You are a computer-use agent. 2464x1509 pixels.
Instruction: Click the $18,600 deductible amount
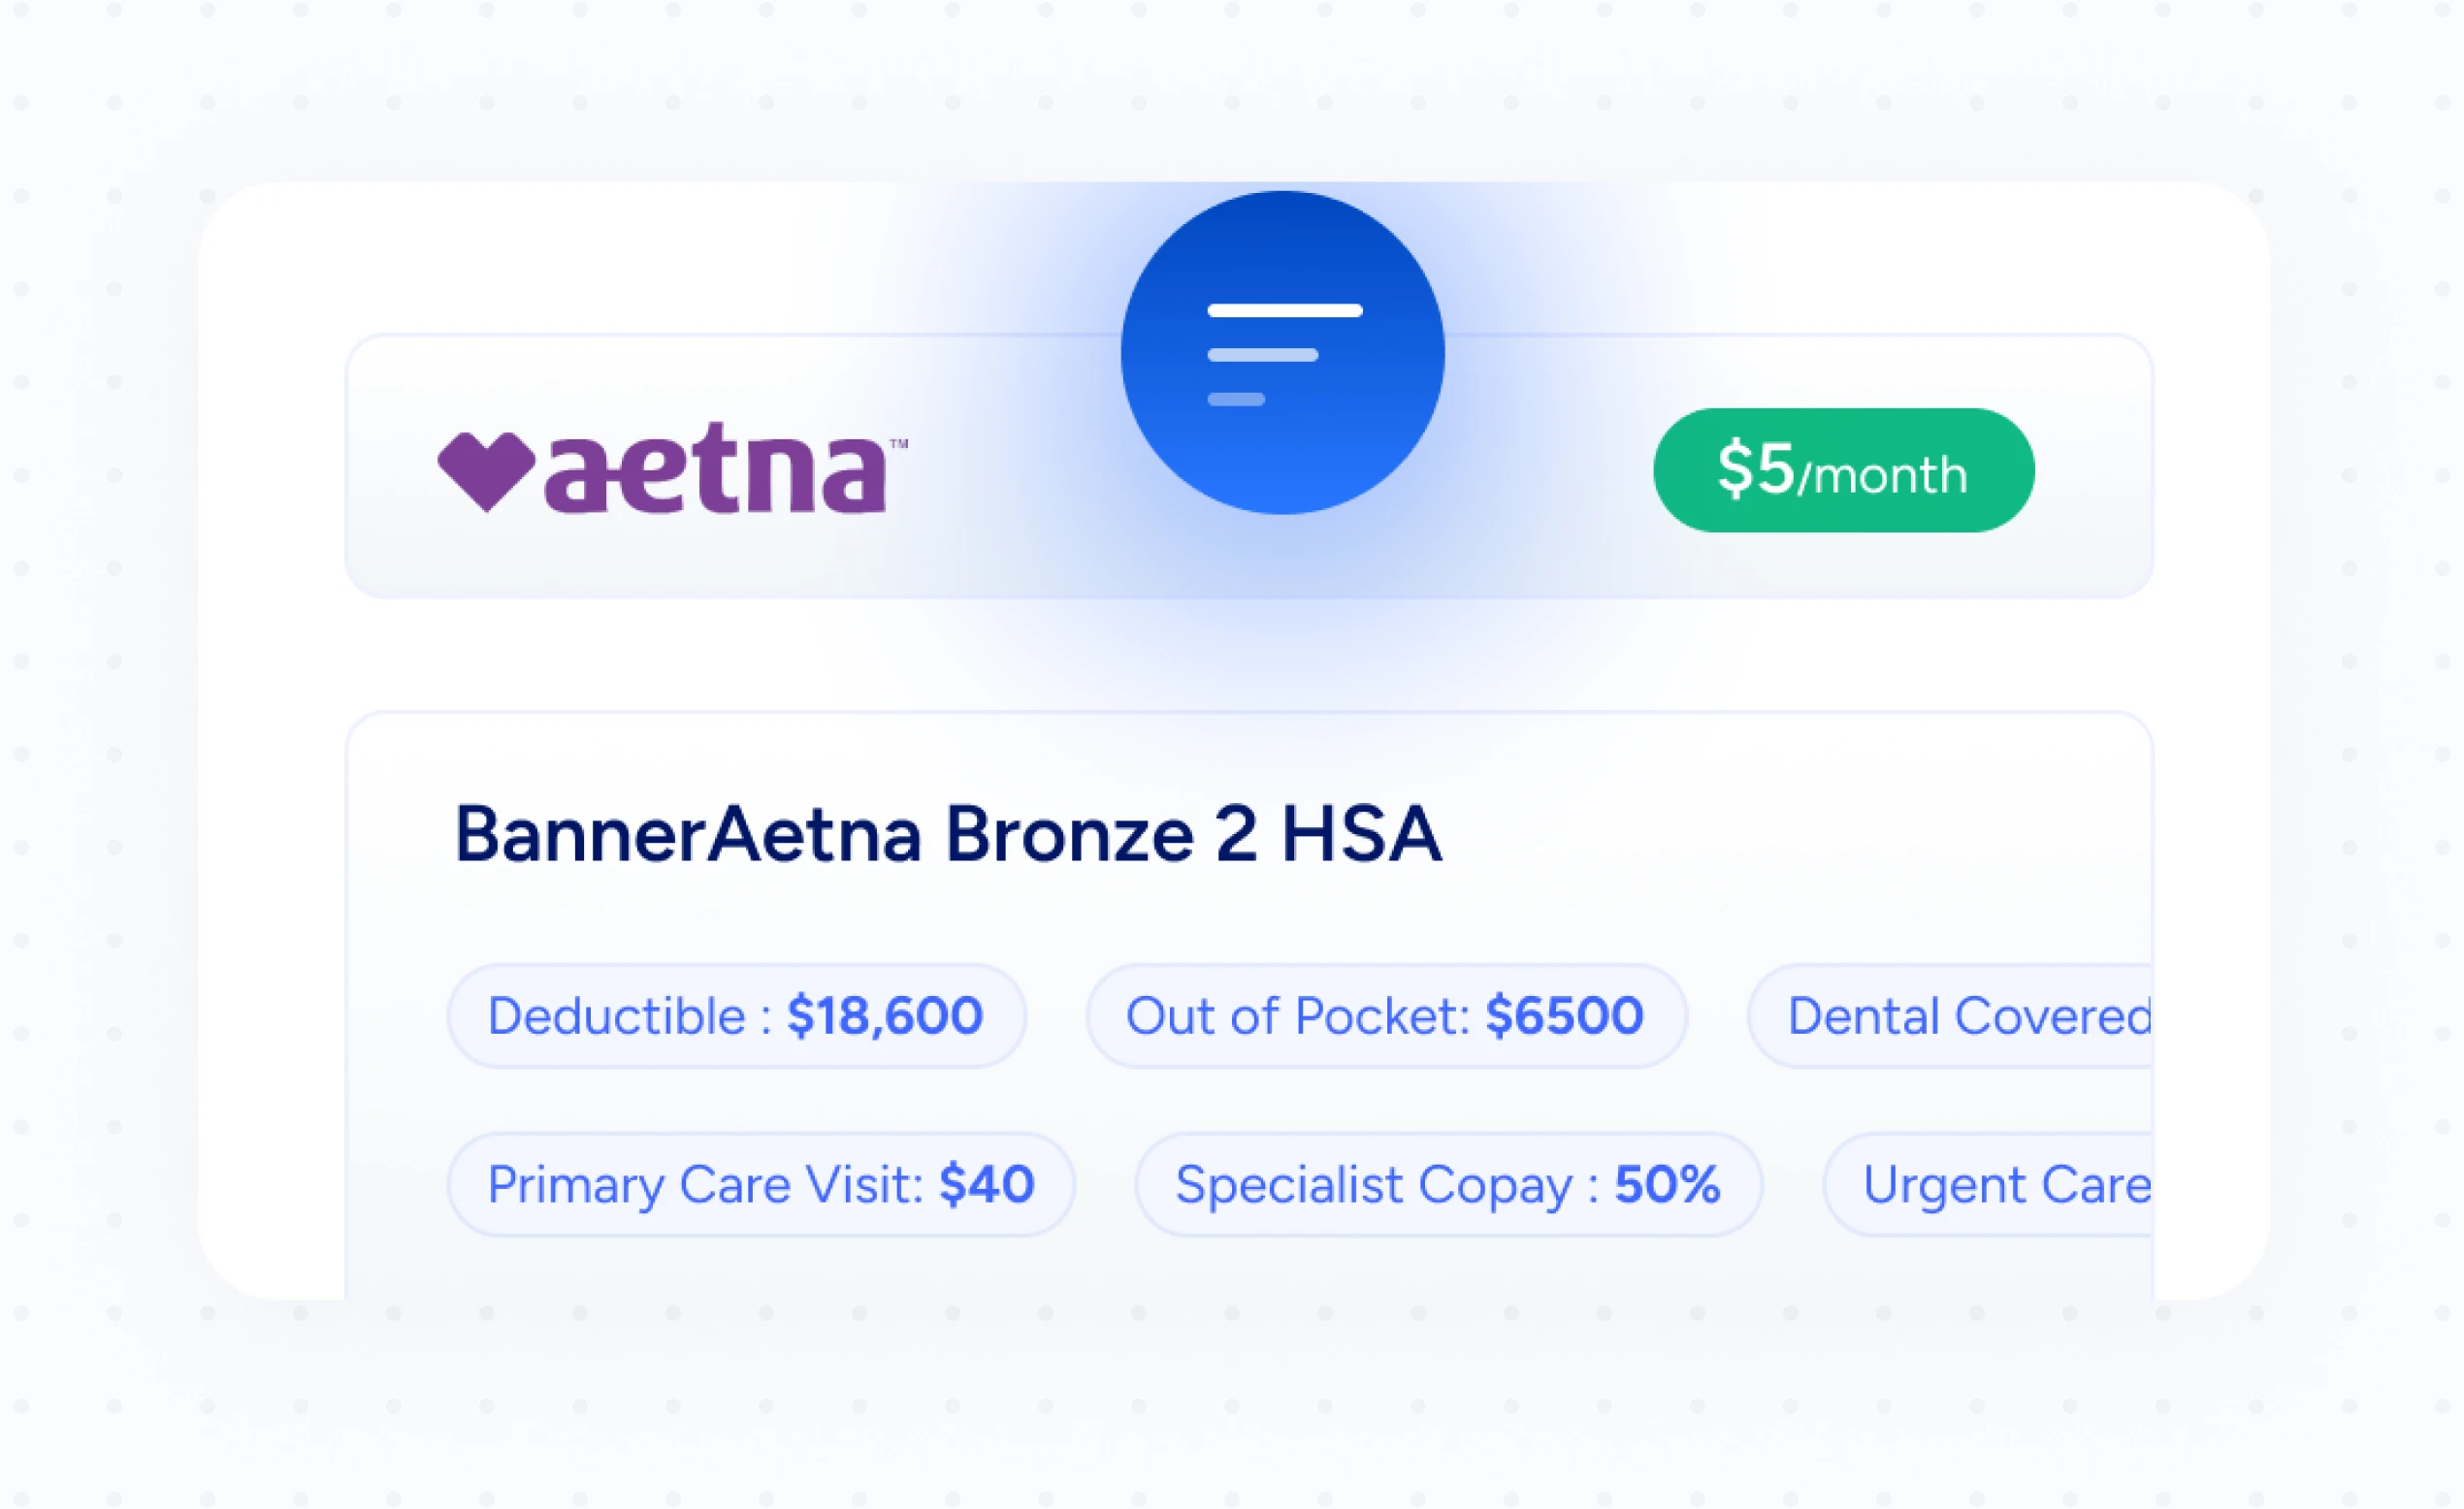coord(885,1016)
